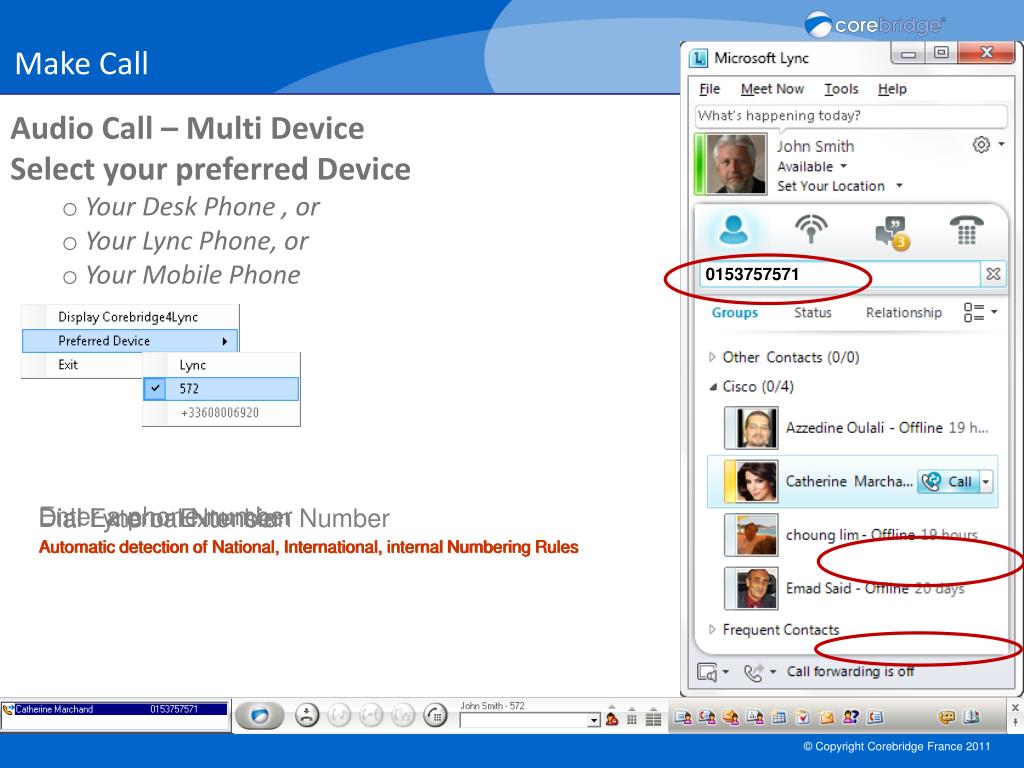Click the contact card with person toolbar icon
Screen dimensions: 1024x768
683,717
